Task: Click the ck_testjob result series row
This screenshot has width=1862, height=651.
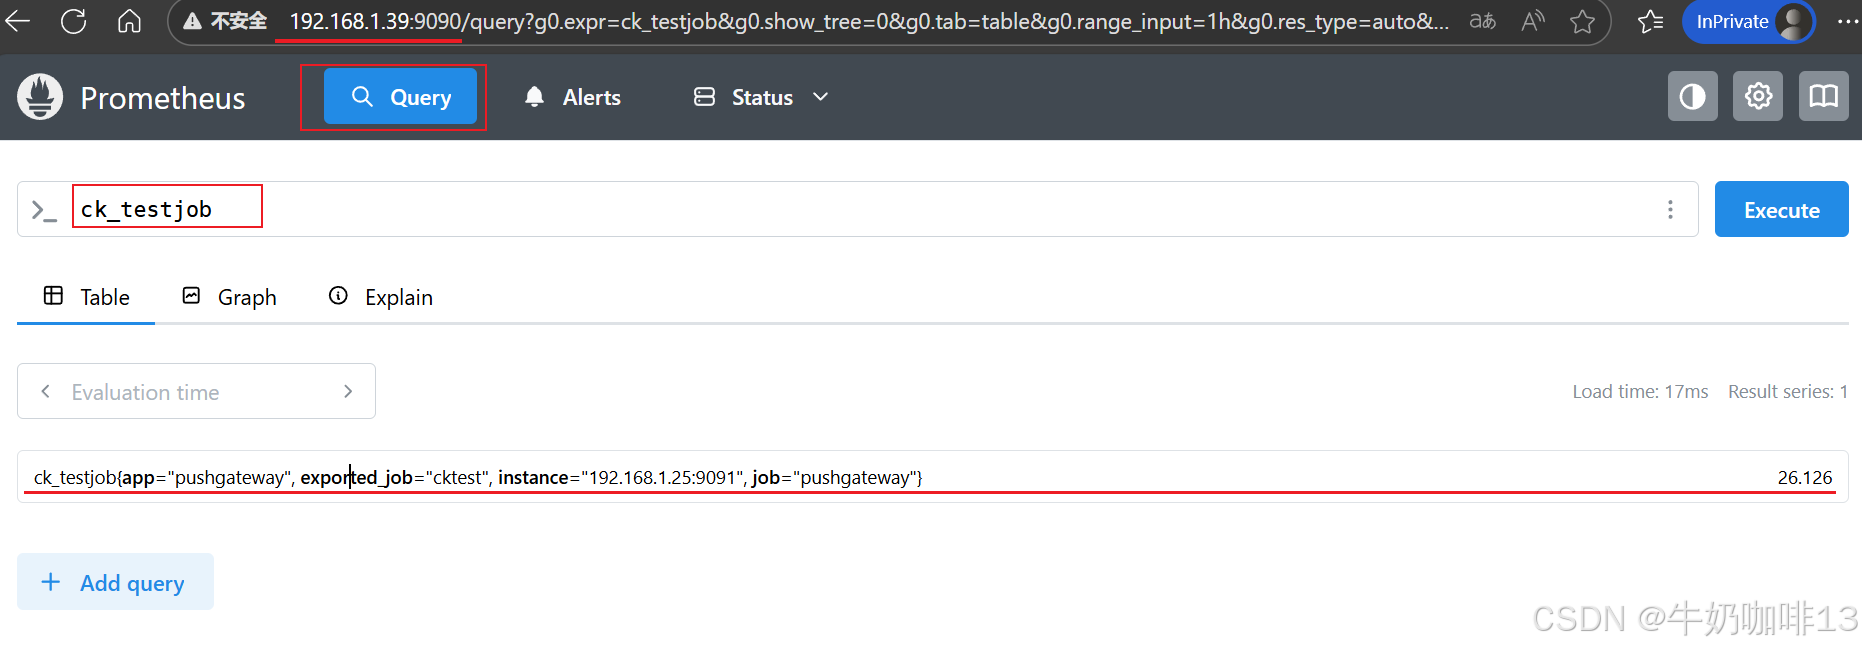Action: click(932, 477)
